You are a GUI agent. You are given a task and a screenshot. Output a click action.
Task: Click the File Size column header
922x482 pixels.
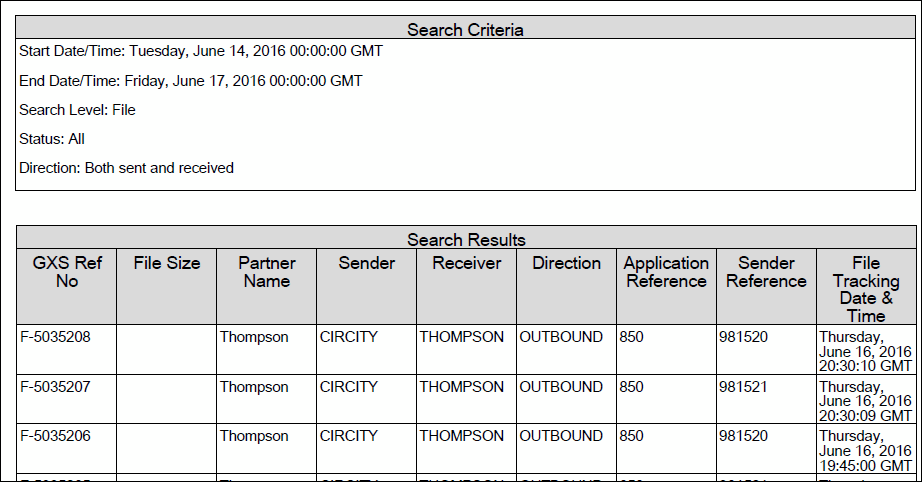pos(167,263)
